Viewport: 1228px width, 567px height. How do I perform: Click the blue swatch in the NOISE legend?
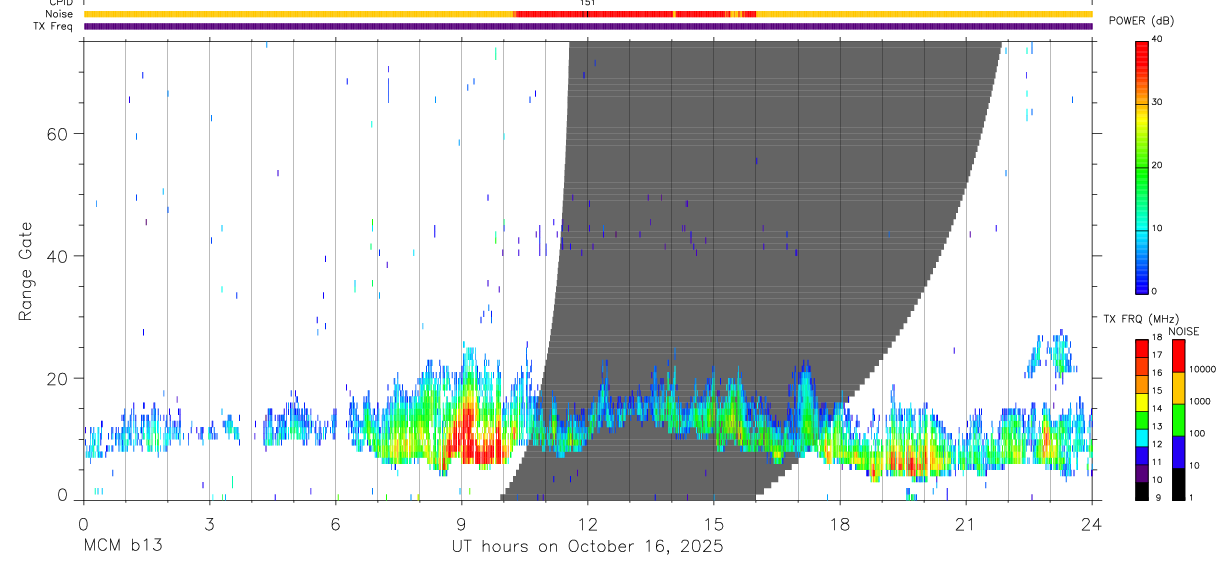1178,452
